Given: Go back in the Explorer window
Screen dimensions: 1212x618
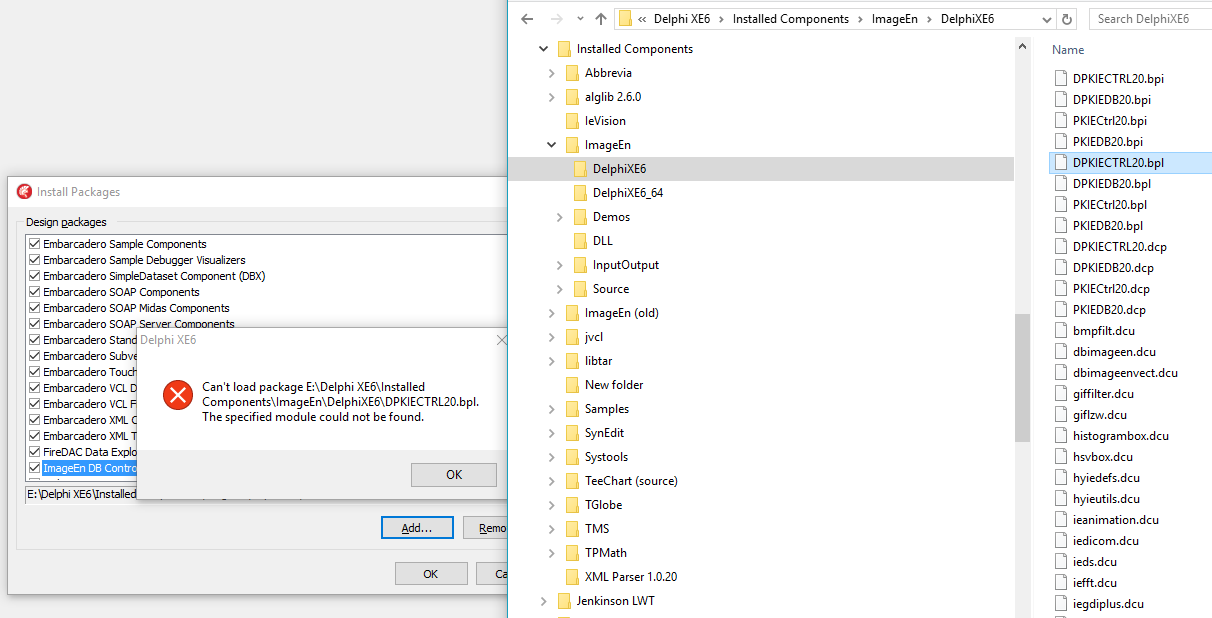Looking at the screenshot, I should pyautogui.click(x=527, y=19).
